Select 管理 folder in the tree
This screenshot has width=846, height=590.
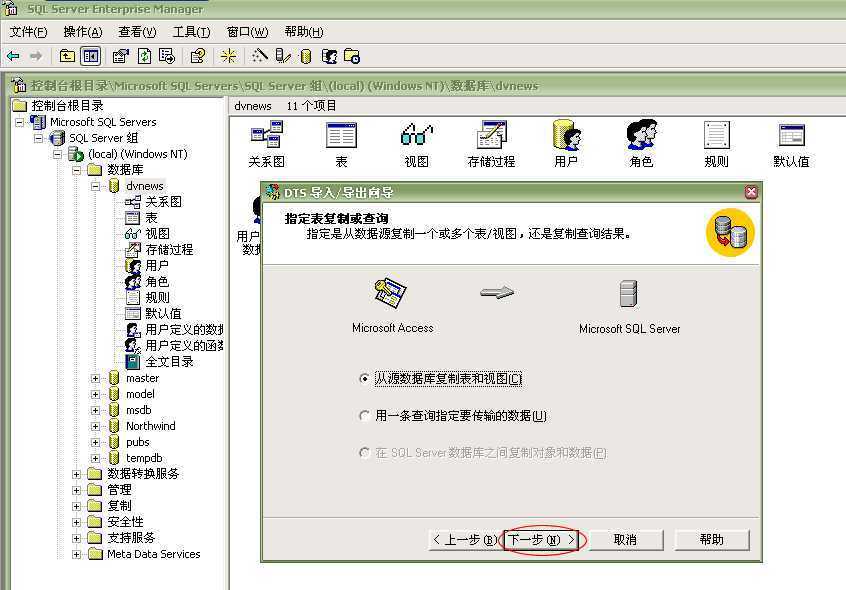(x=119, y=490)
